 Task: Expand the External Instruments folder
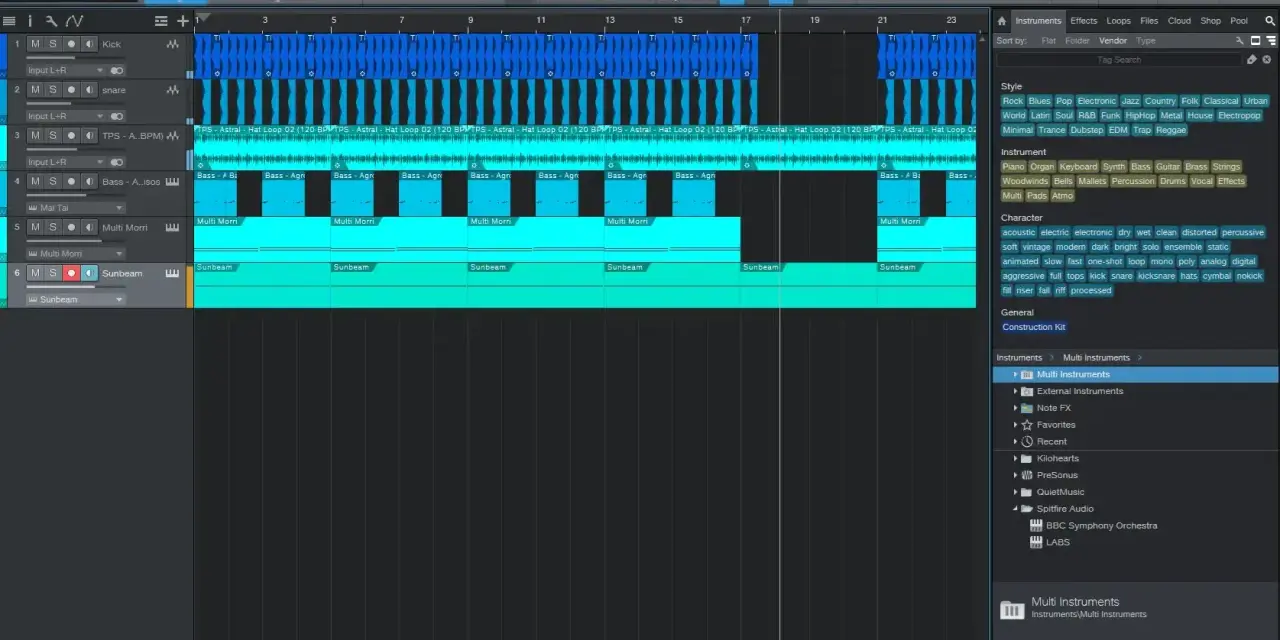(x=1015, y=391)
